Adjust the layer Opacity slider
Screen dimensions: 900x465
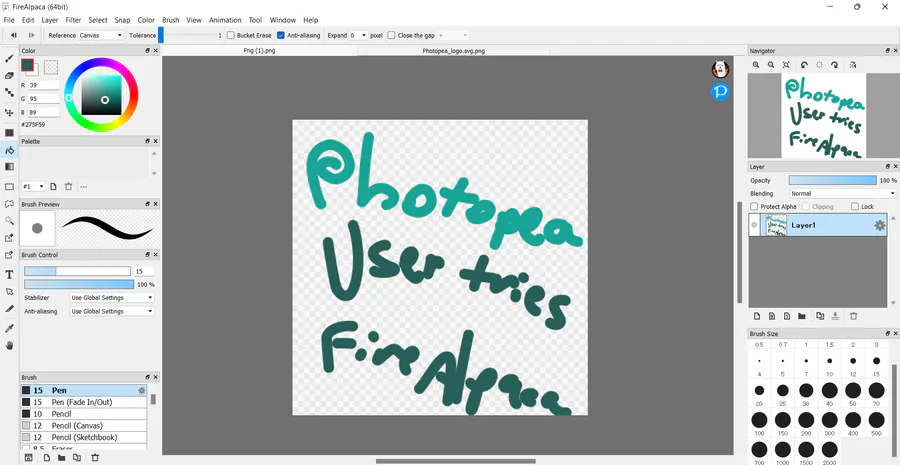(832, 180)
